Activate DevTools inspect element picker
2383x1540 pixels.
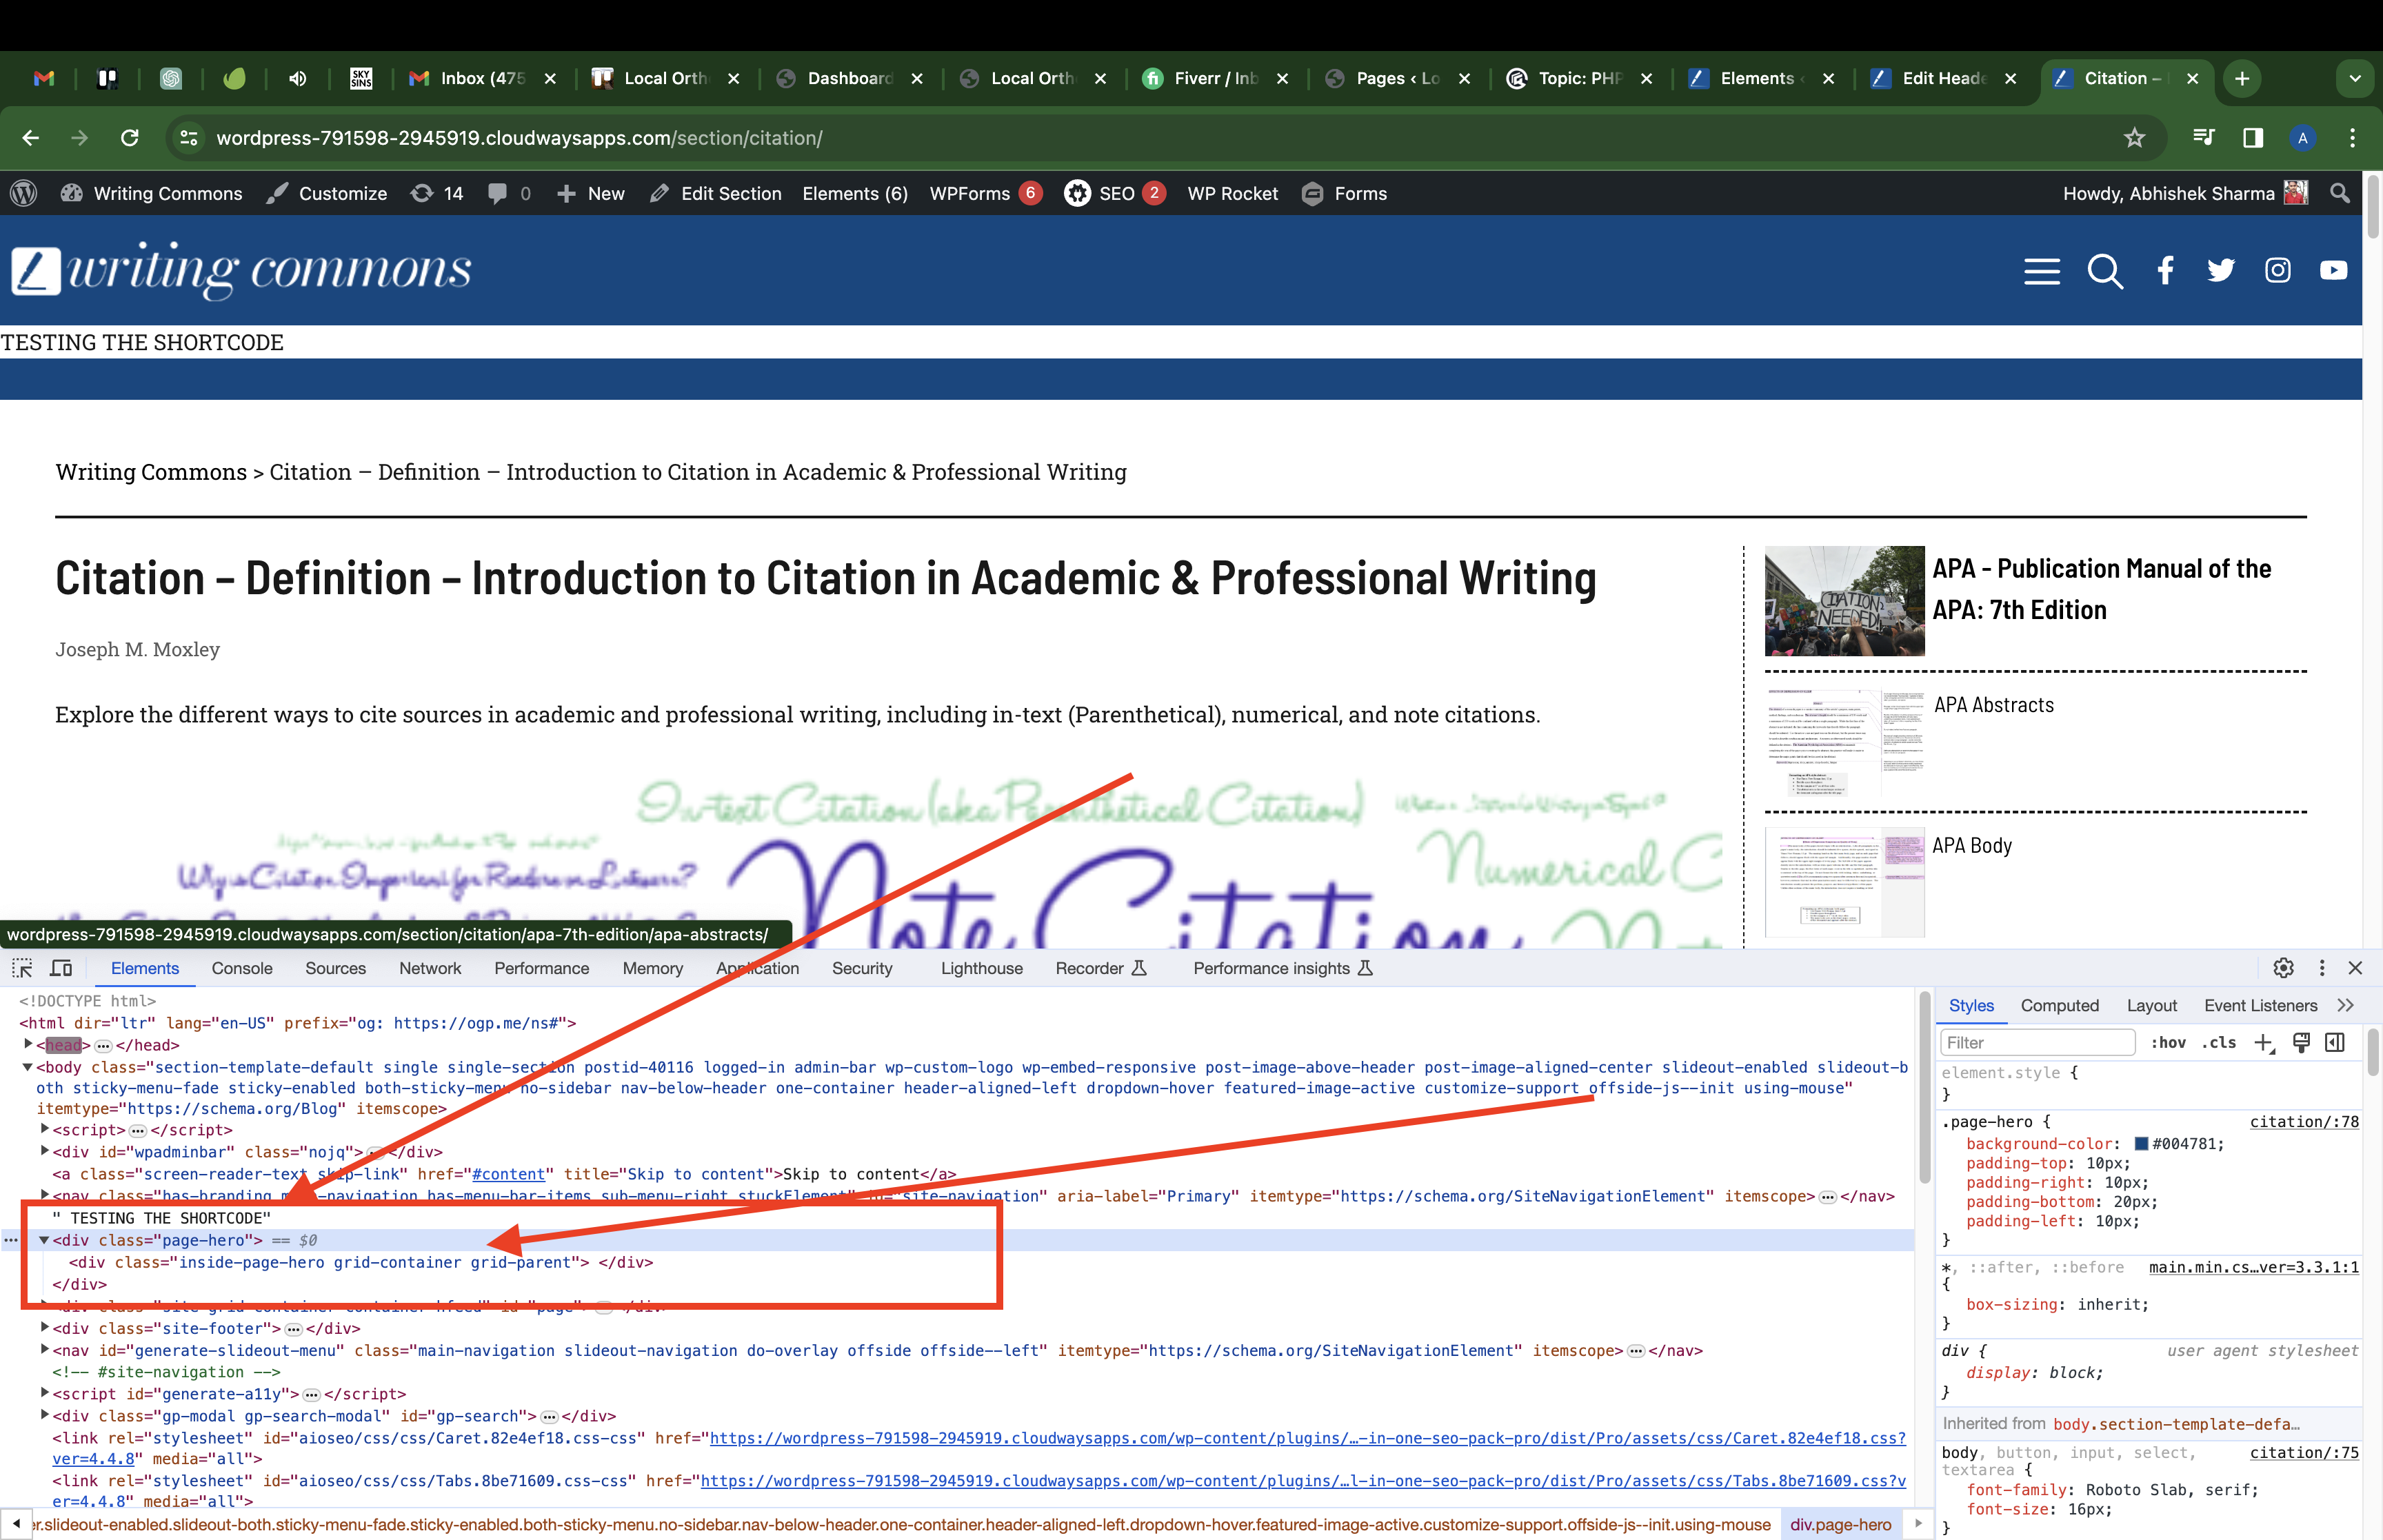(x=22, y=968)
